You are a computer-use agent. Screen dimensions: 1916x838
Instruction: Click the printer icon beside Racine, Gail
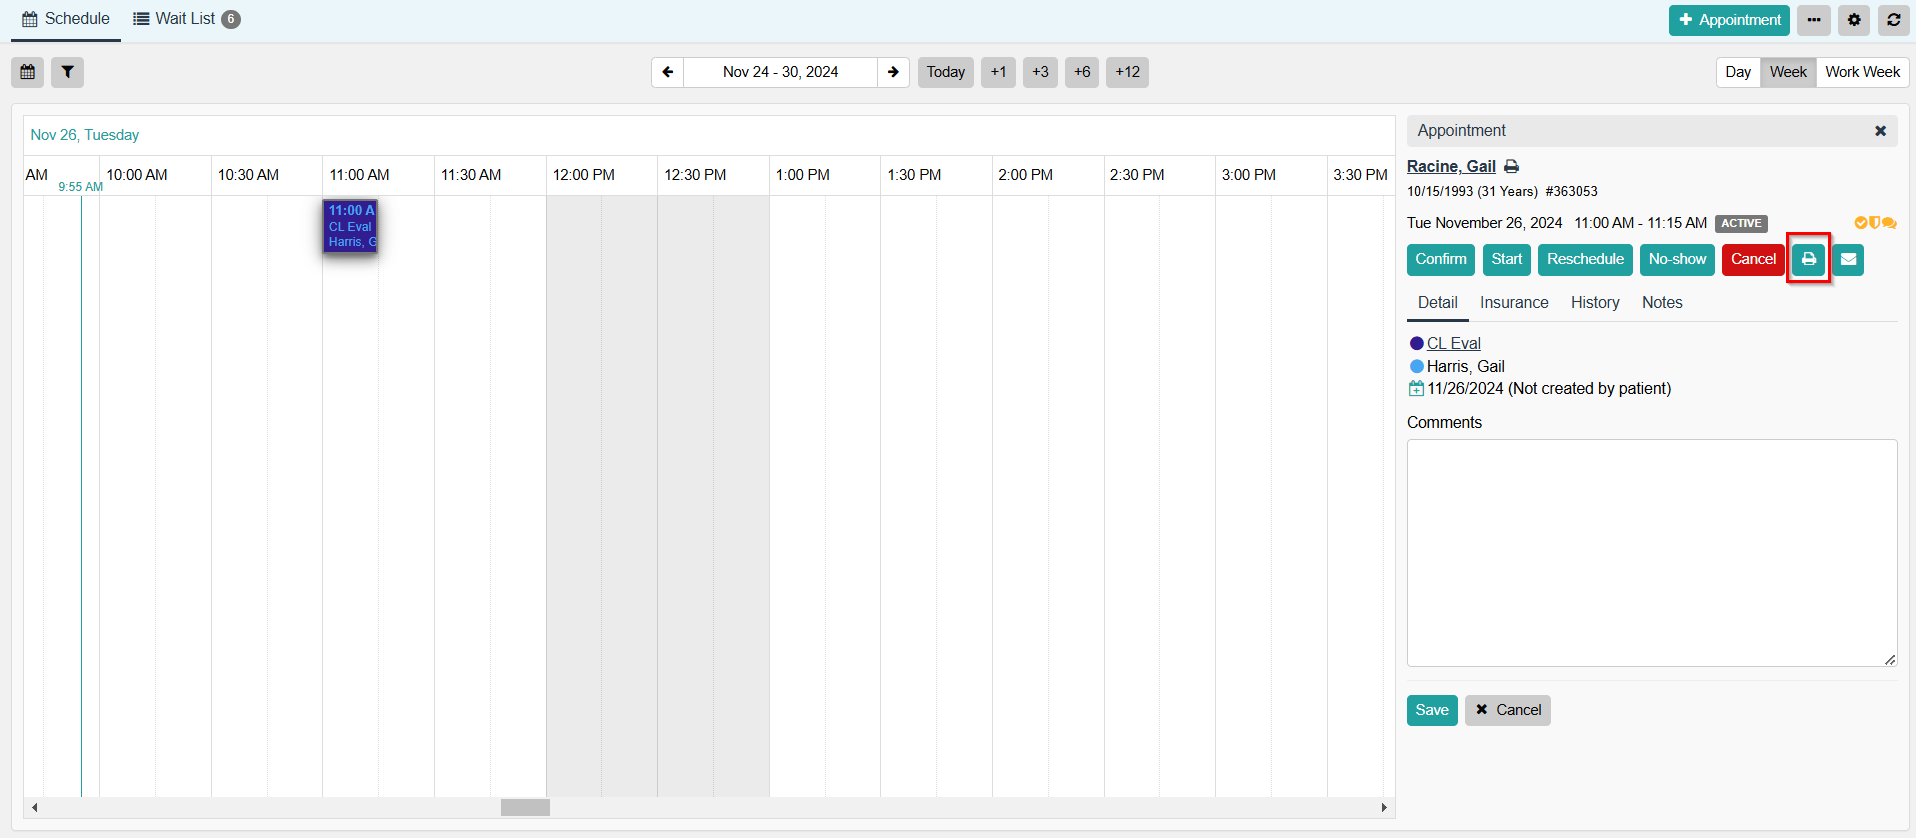1512,167
